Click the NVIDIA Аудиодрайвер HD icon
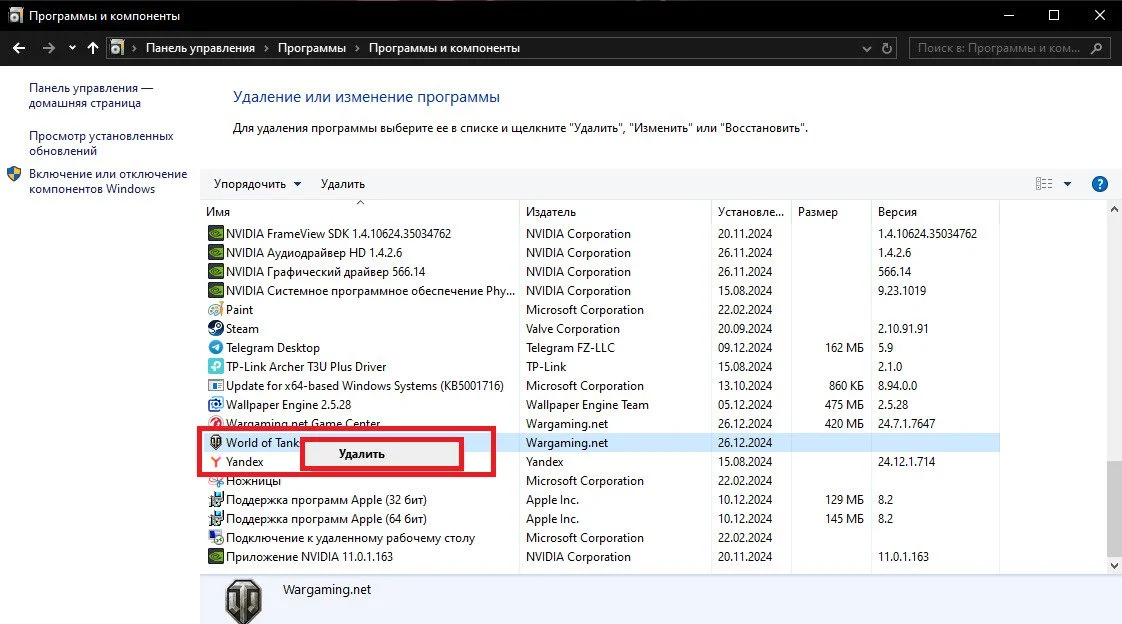 tap(215, 253)
